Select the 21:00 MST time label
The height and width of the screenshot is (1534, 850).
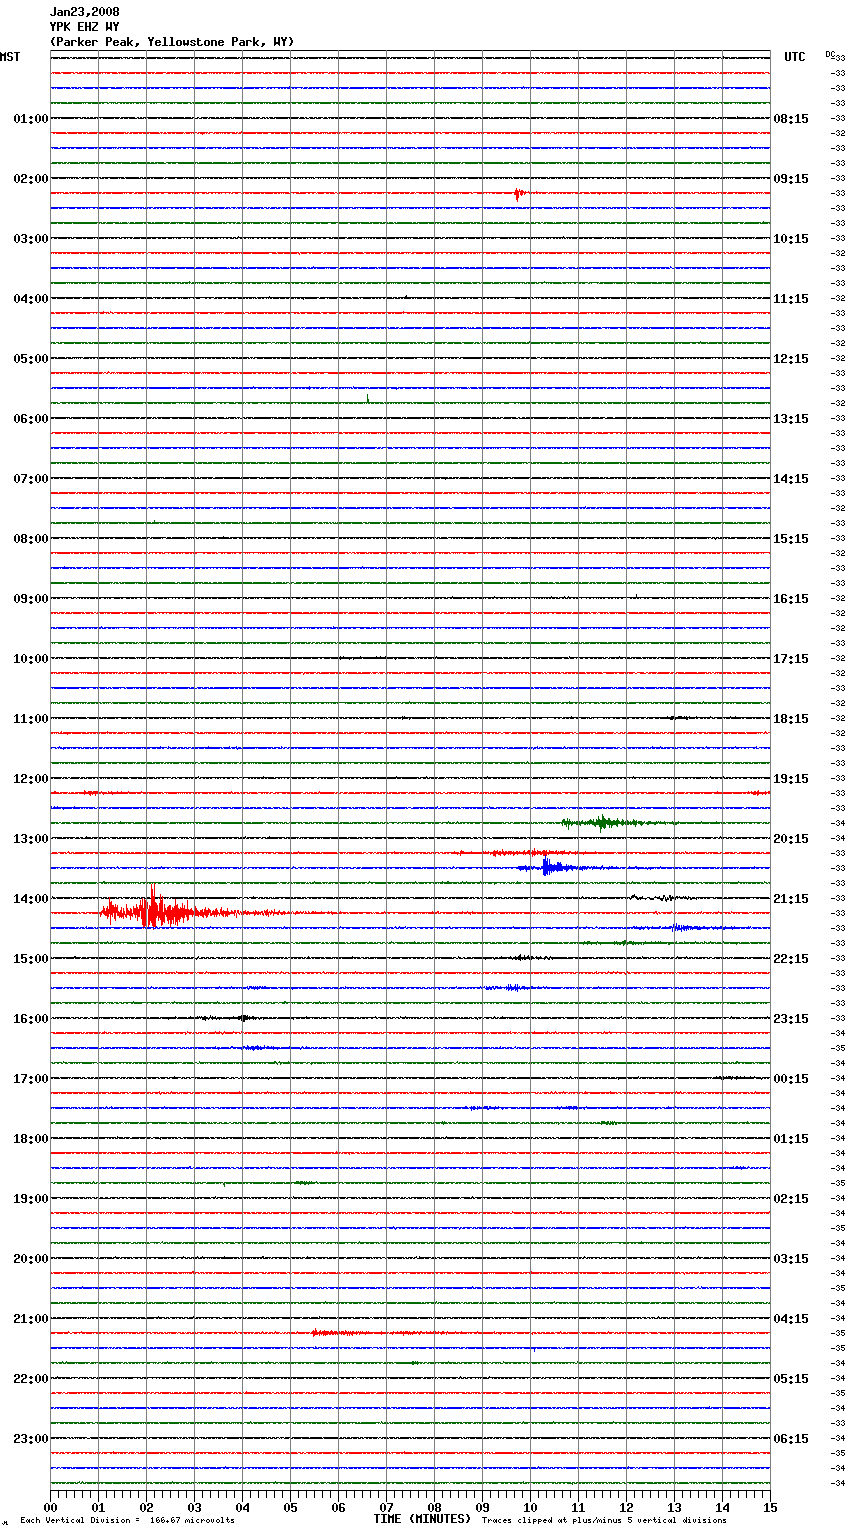pos(31,1319)
